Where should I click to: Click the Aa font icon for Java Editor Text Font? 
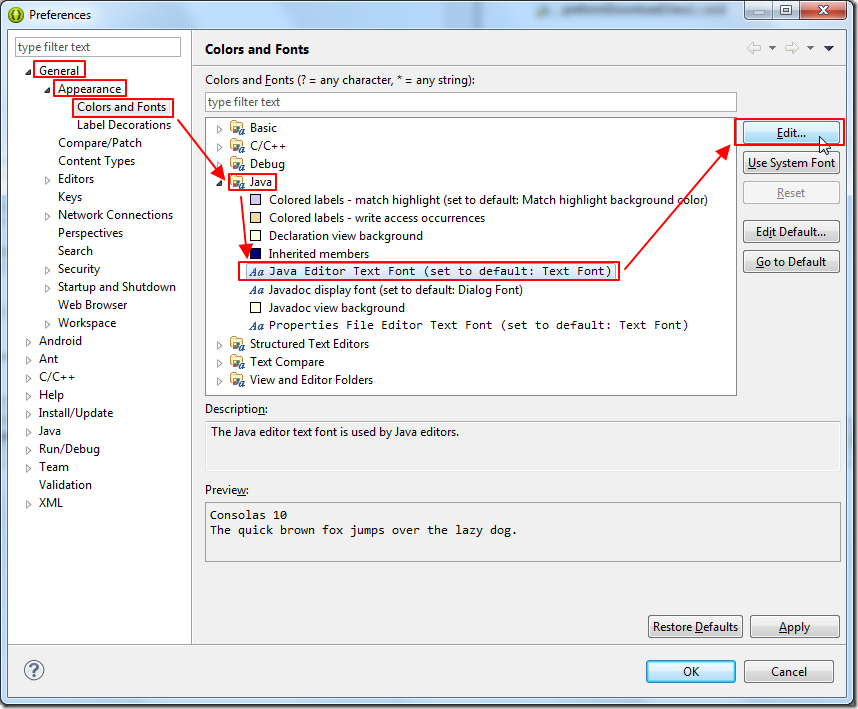[x=257, y=272]
